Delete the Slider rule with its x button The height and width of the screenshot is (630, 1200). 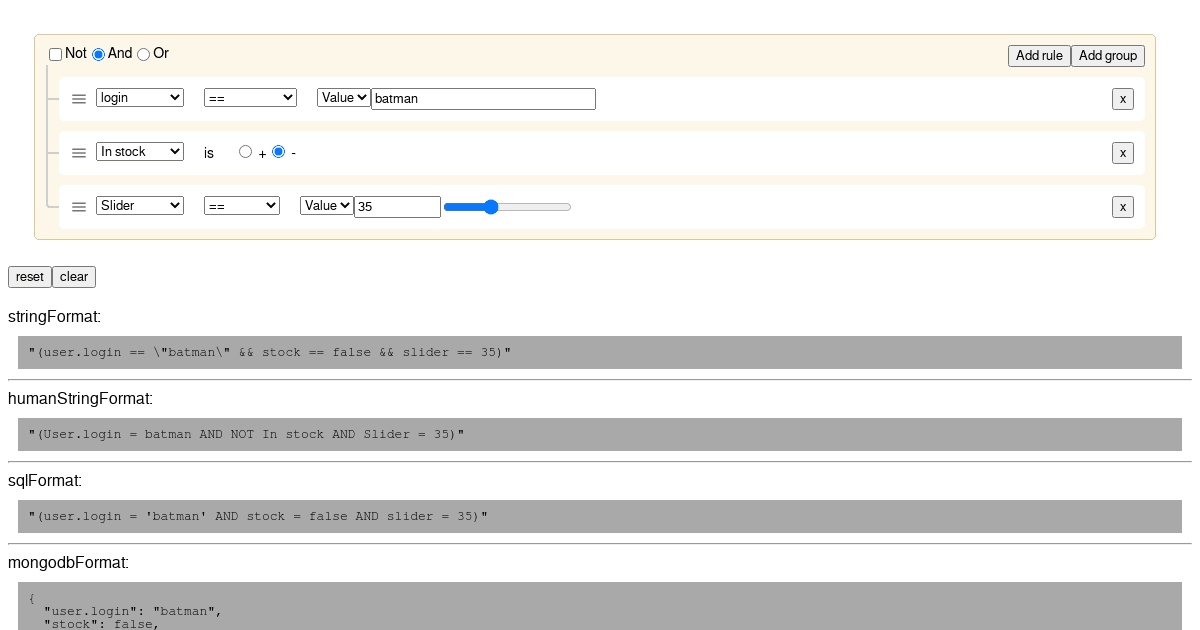[1122, 206]
